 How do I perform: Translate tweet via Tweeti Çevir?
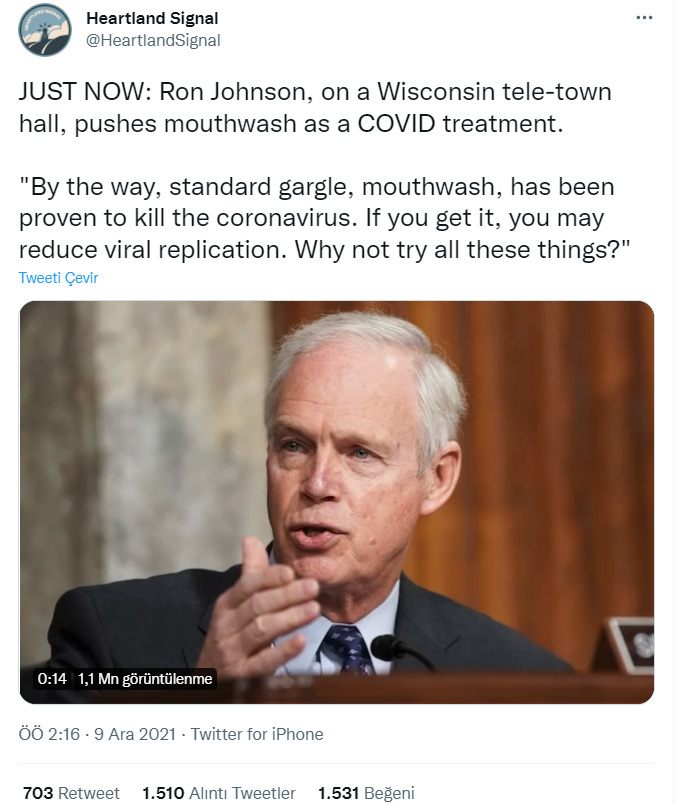(x=59, y=278)
